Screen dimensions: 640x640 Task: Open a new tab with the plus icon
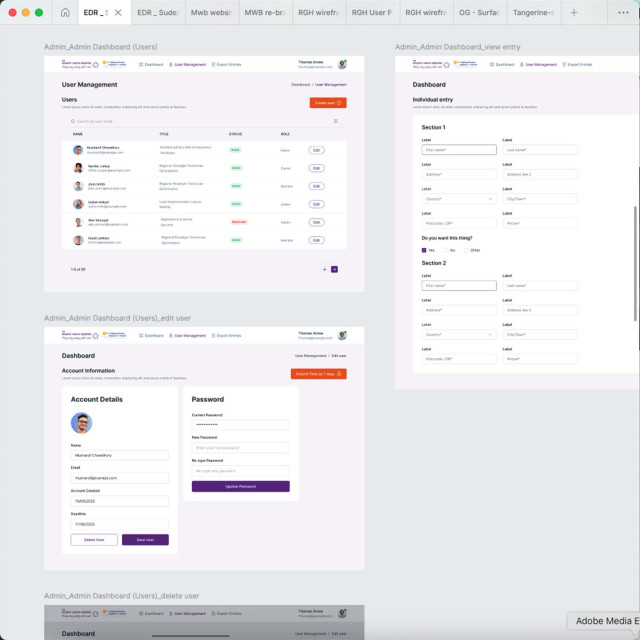tap(574, 13)
